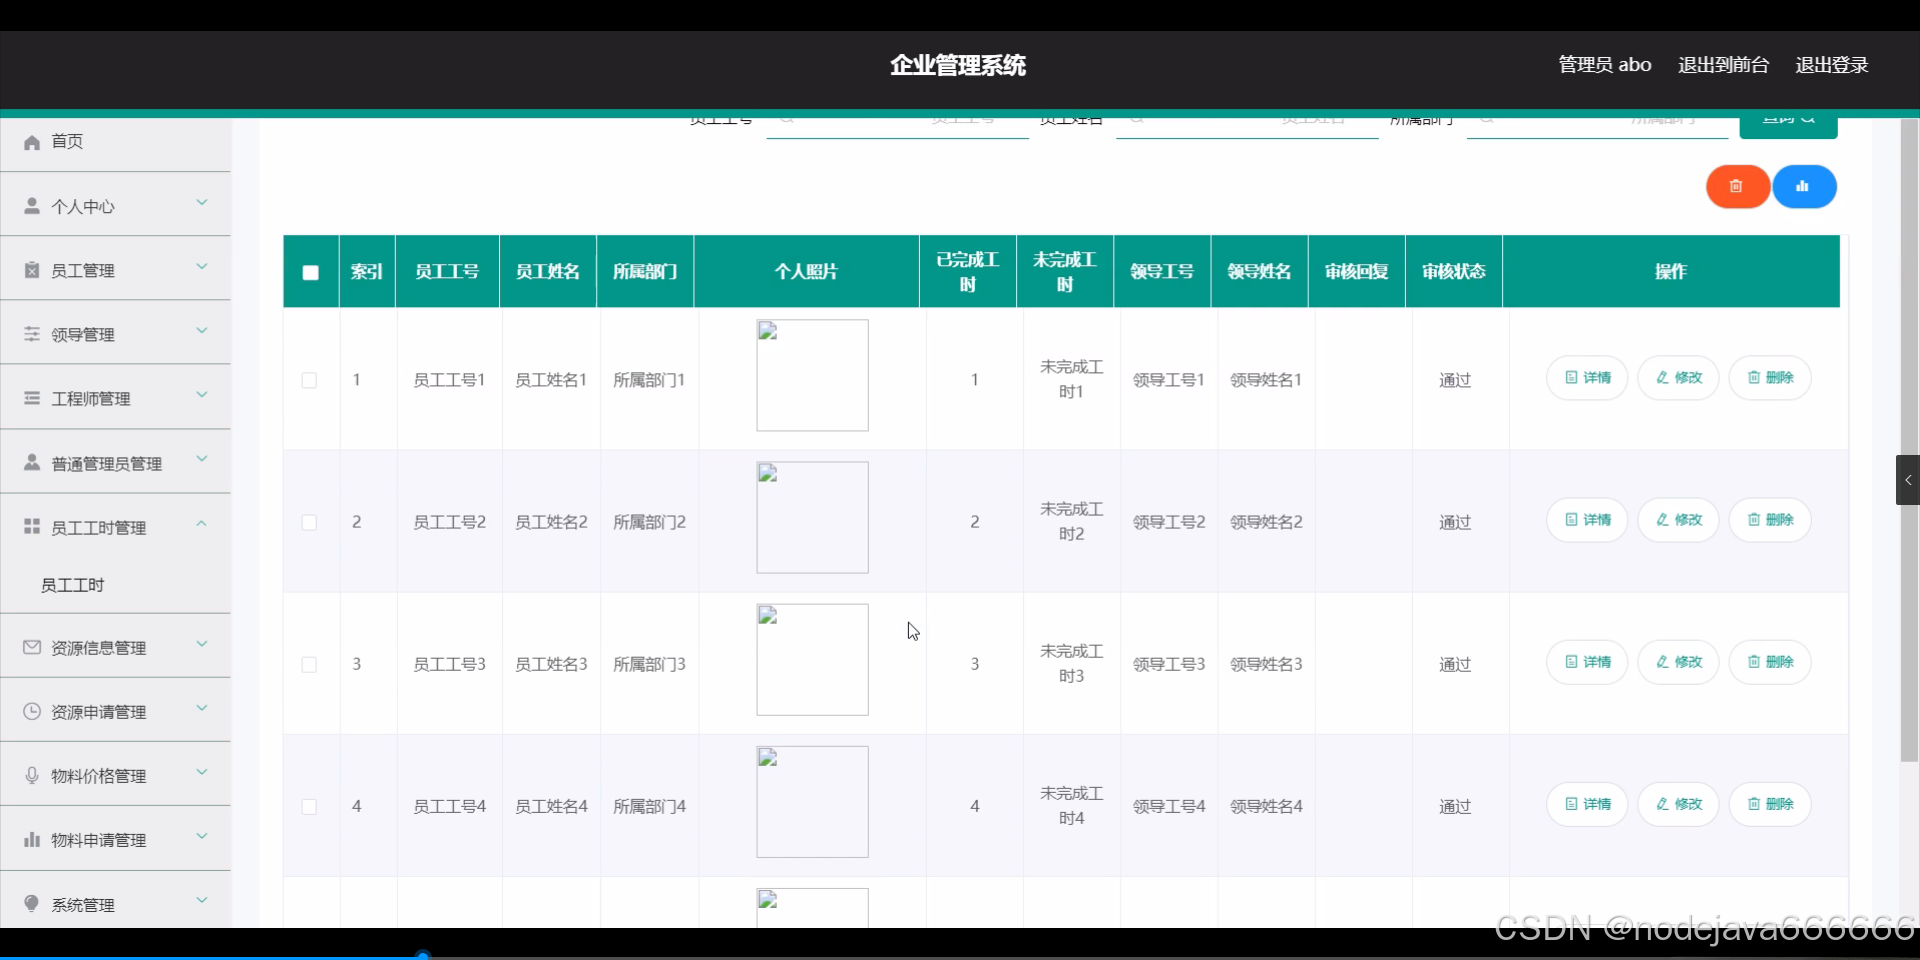The height and width of the screenshot is (960, 1920).
Task: Click 修改 button in row 2
Action: point(1678,520)
